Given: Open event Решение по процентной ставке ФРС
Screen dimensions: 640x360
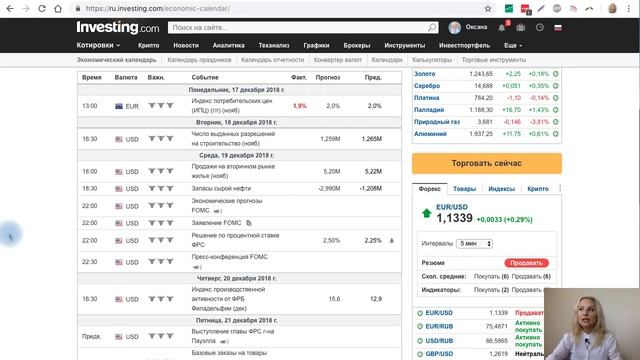Looking at the screenshot, I should (x=236, y=240).
